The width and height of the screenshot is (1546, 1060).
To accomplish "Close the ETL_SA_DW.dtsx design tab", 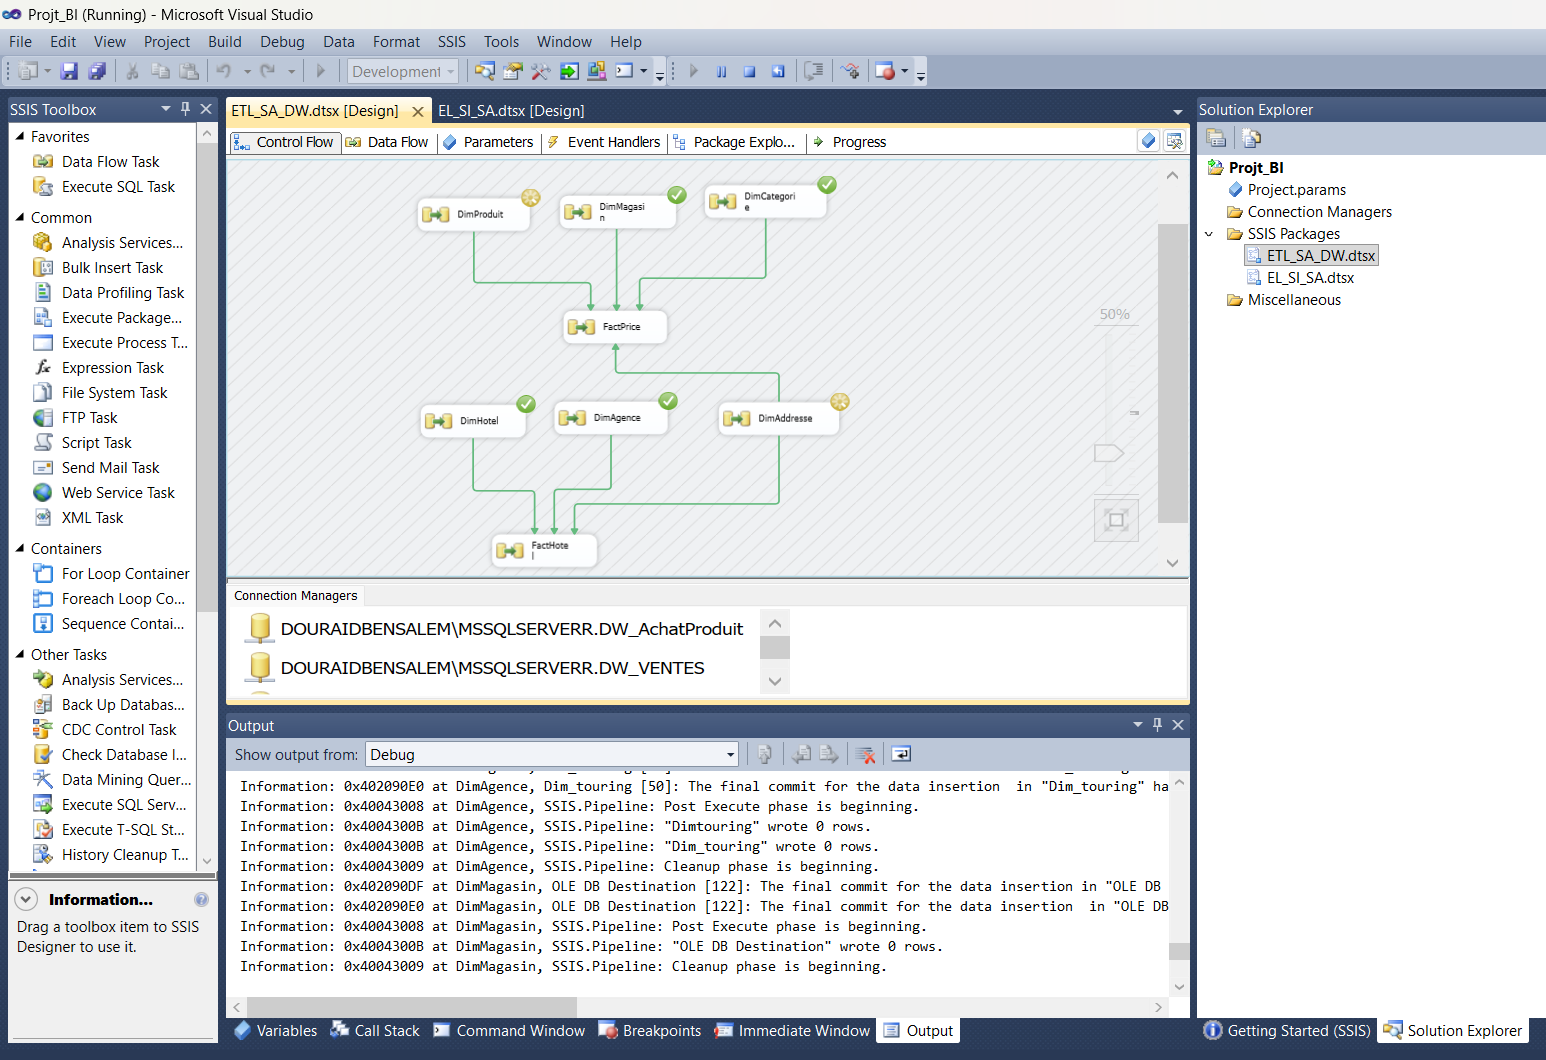I will point(418,111).
